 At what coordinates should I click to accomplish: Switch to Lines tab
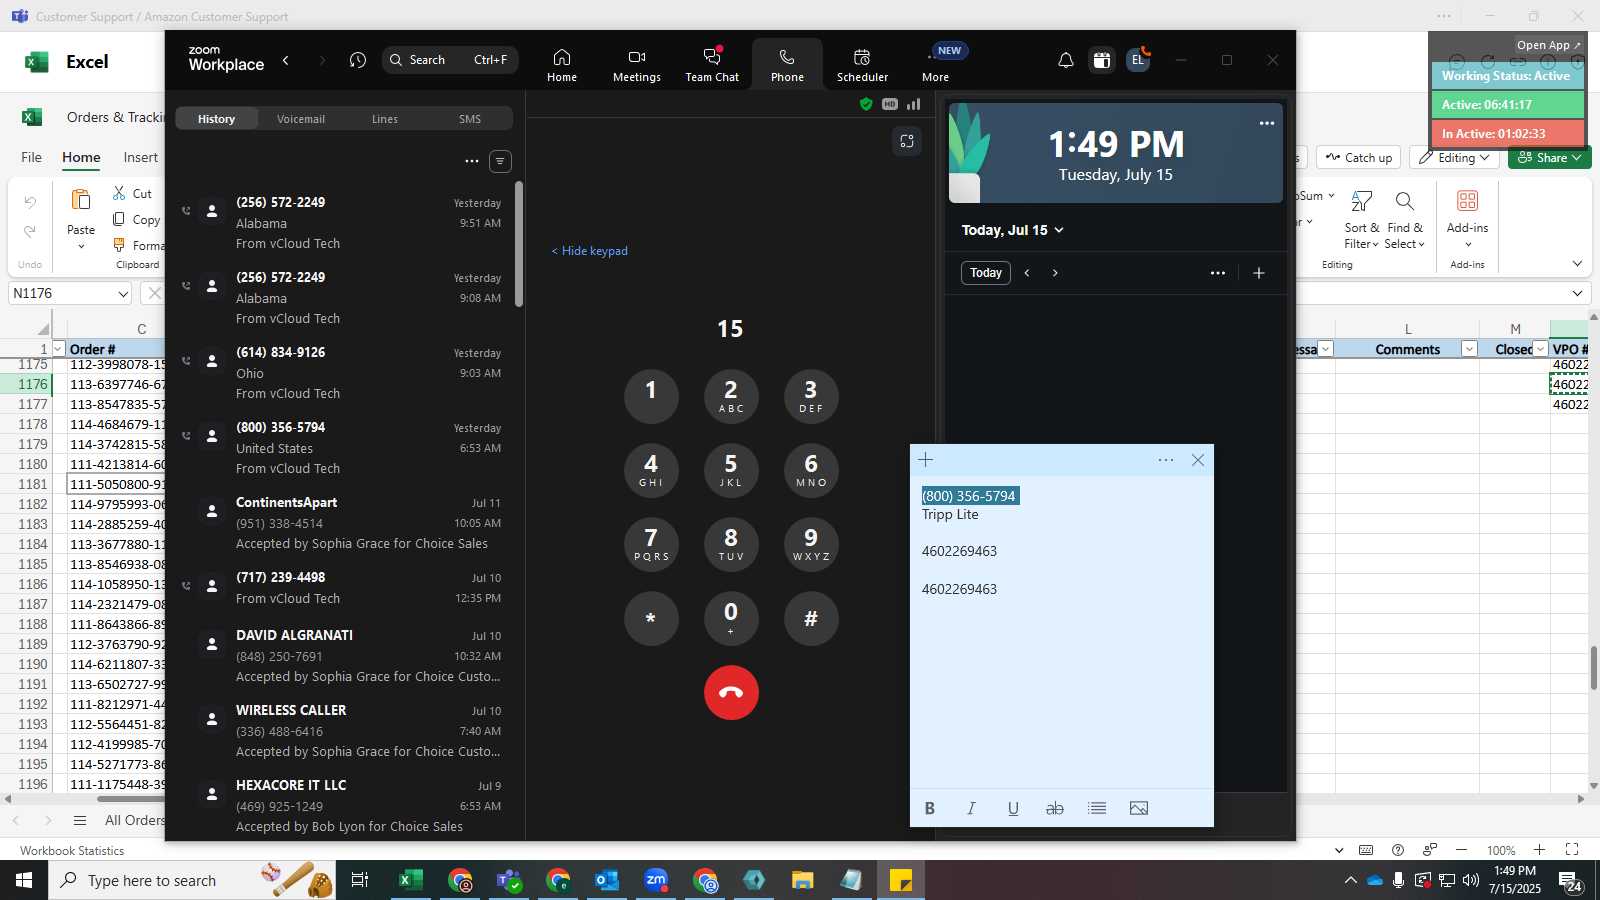click(385, 119)
